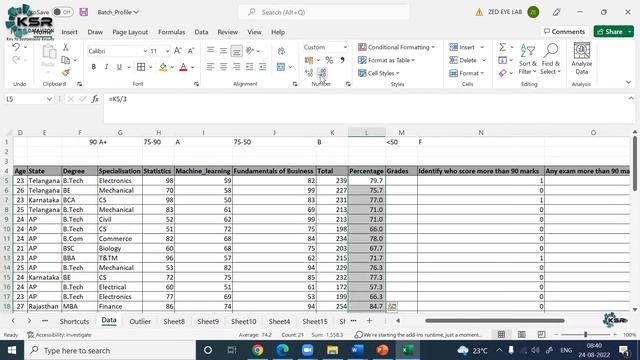Apply the yellow fill color swatch
The height and width of the screenshot is (360, 640).
(163, 67)
